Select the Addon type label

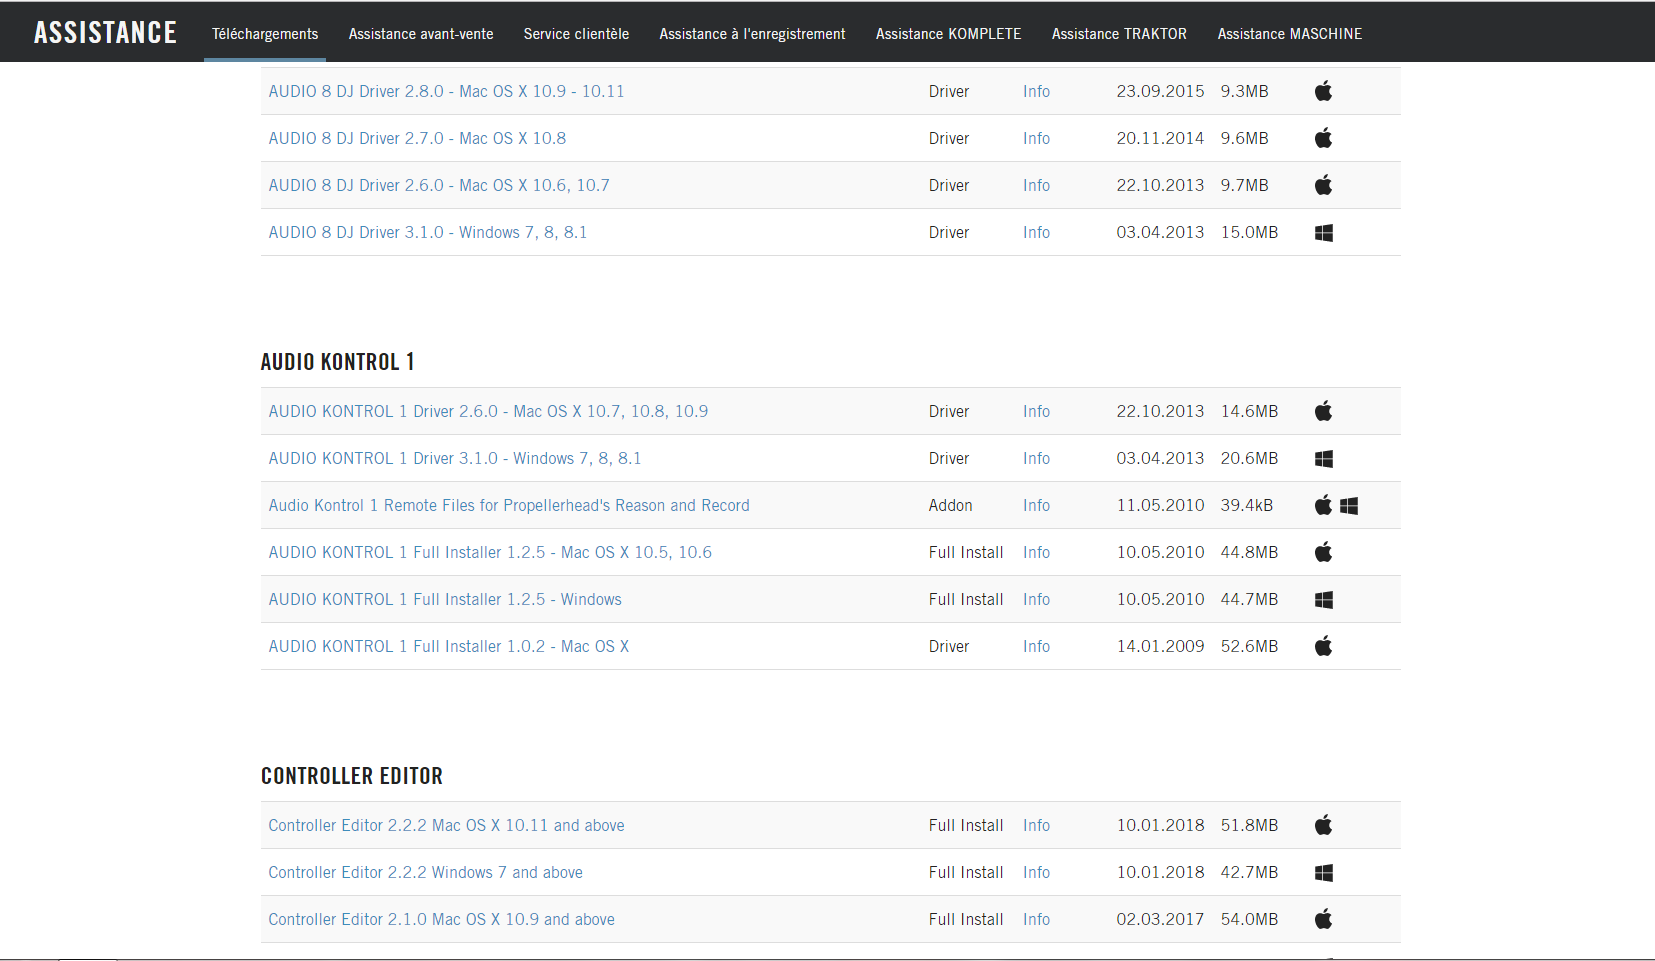950,505
